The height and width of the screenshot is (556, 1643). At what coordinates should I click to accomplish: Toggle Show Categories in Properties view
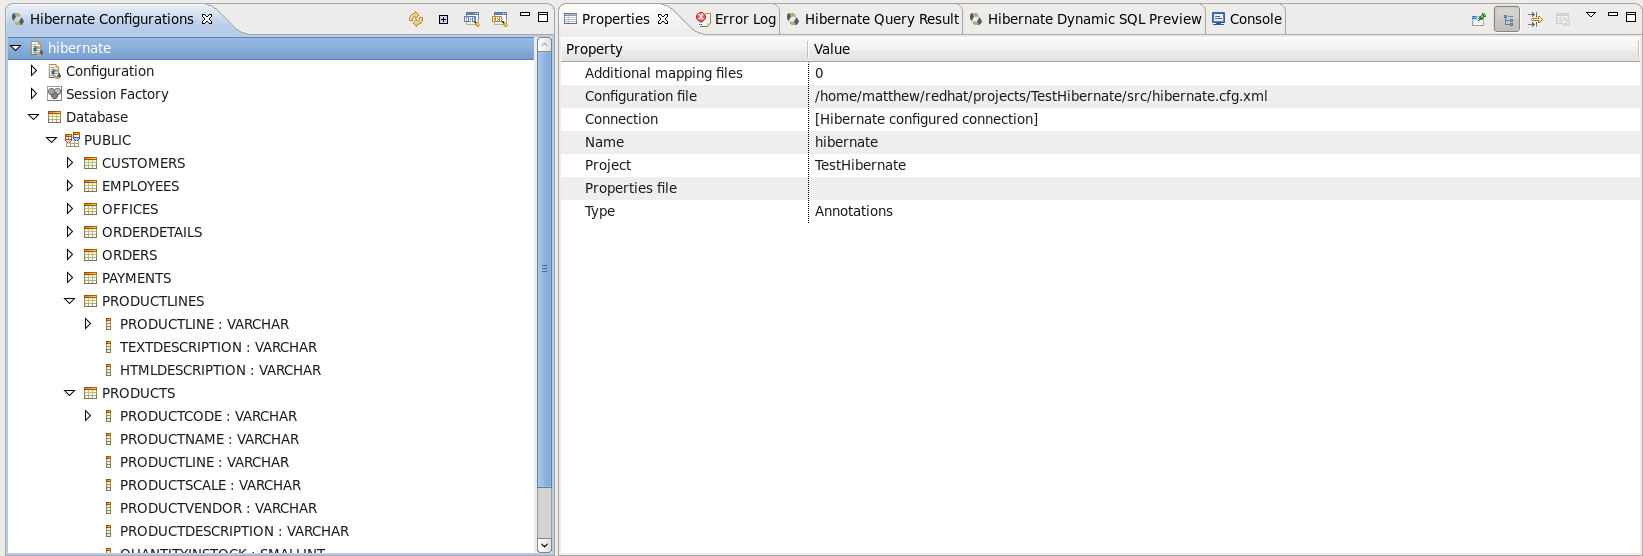(x=1507, y=19)
